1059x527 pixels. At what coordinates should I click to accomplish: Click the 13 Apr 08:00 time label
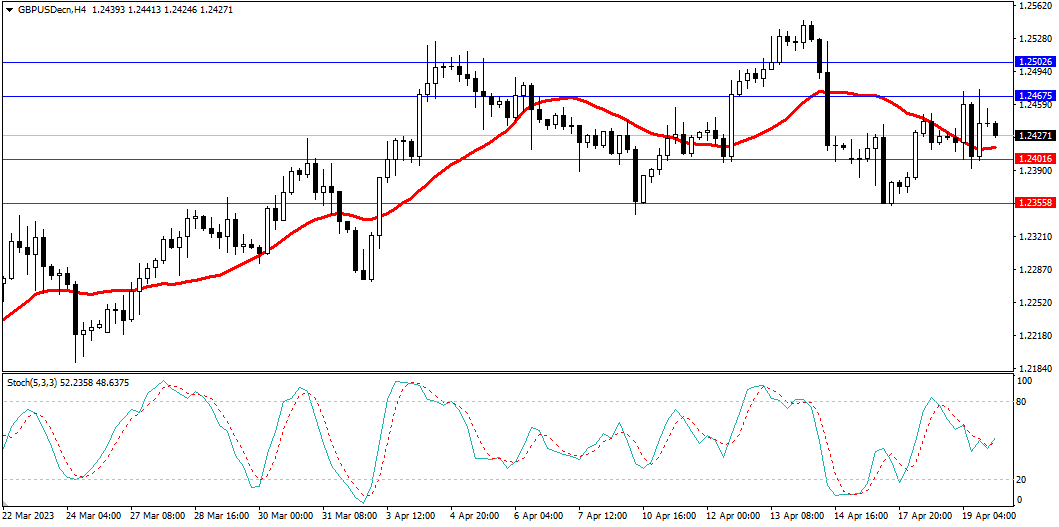(x=797, y=515)
